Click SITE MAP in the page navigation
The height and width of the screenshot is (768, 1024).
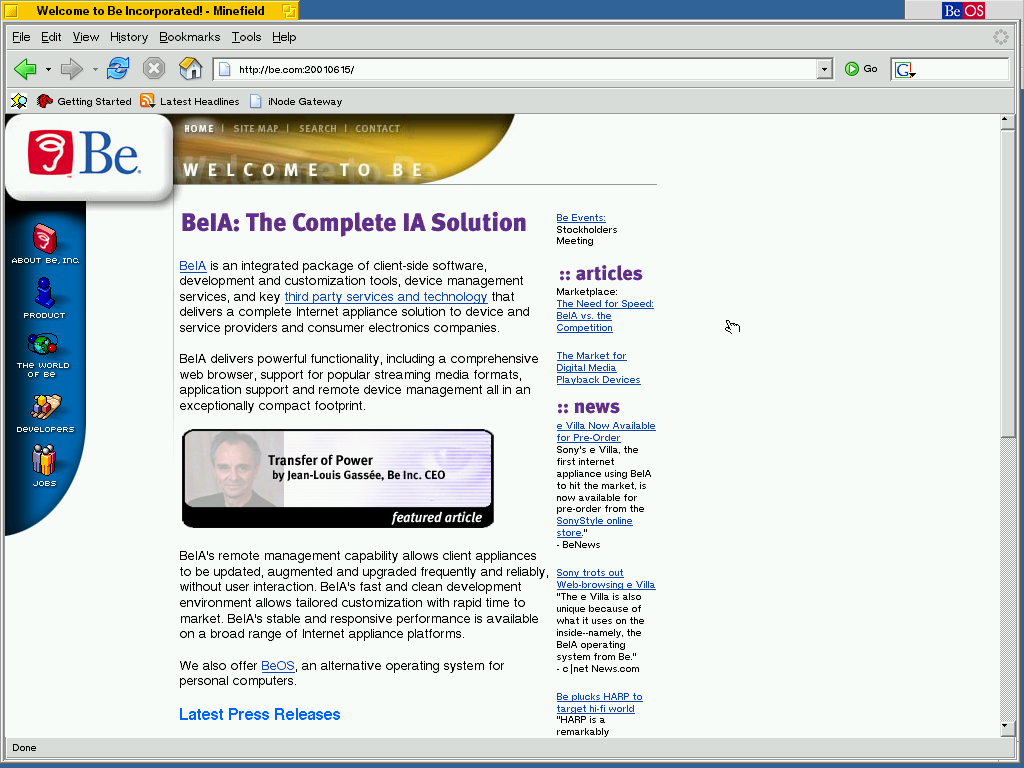click(x=255, y=129)
